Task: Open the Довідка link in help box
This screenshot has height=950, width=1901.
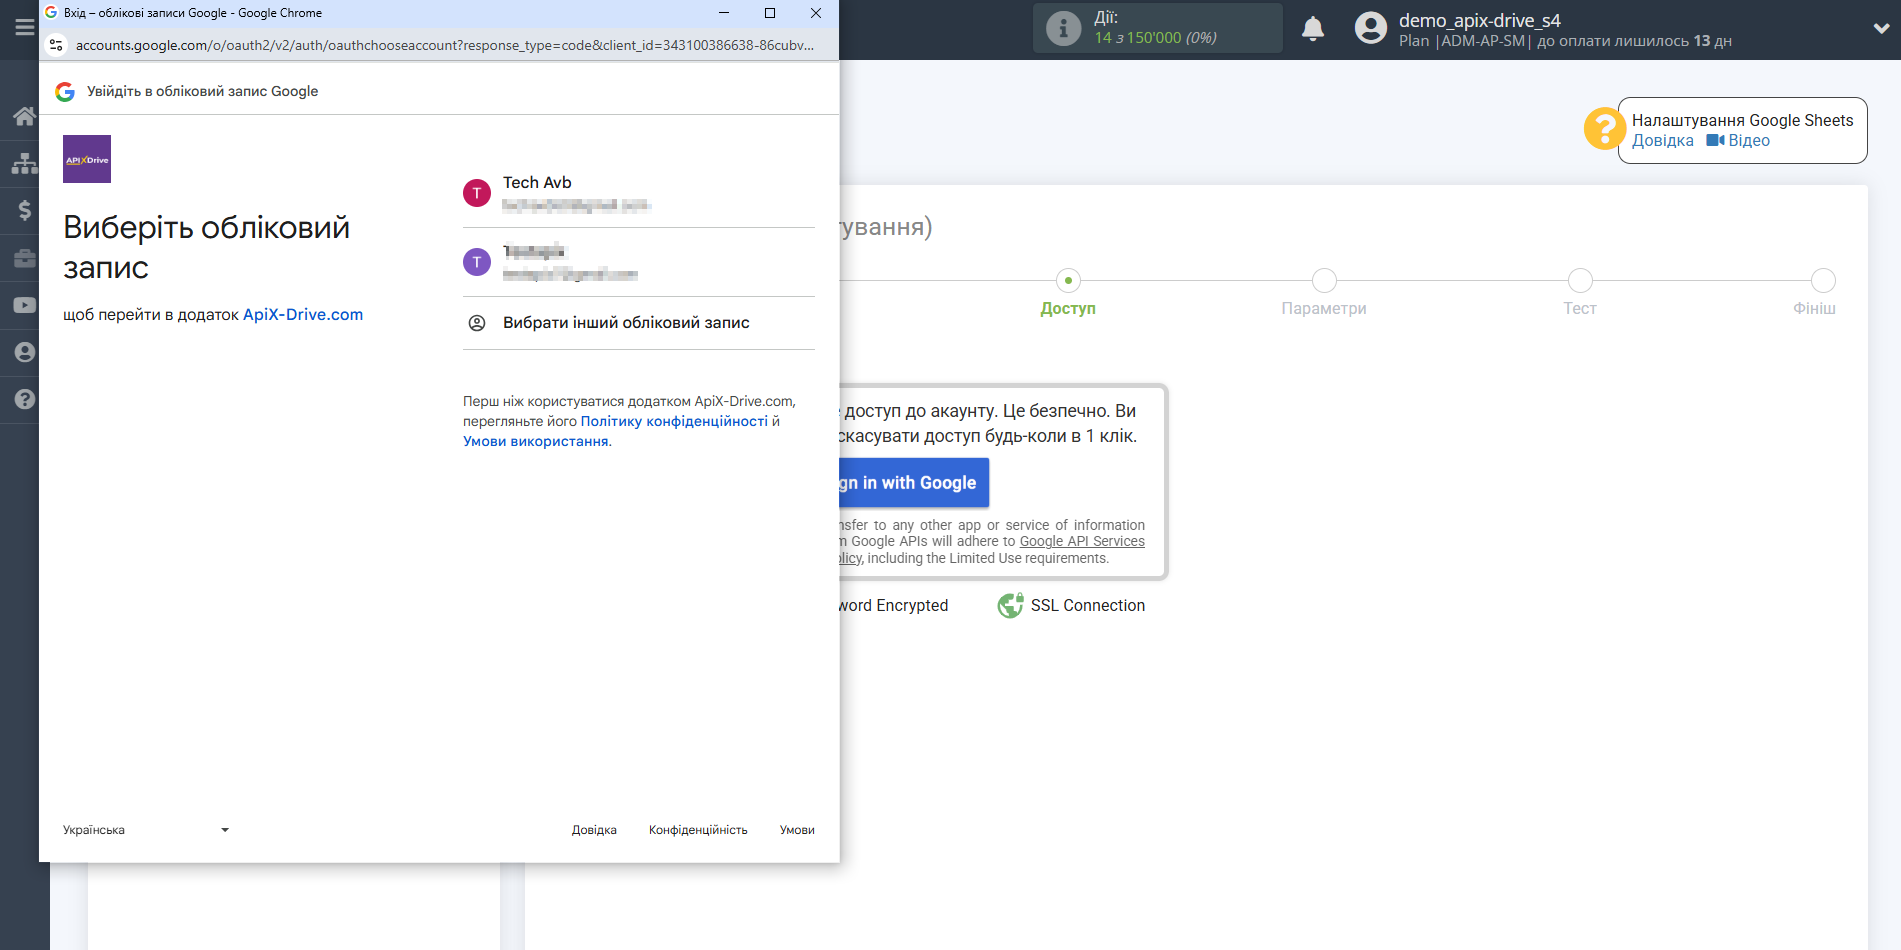Action: click(1663, 141)
